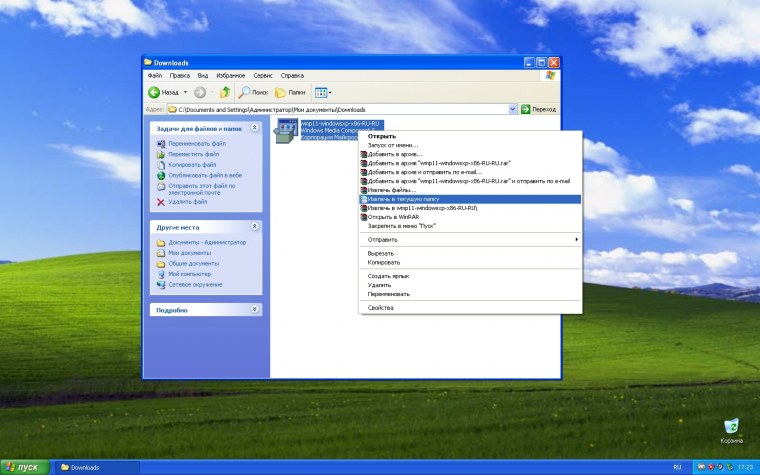Viewport: 760px width, 475px height.
Task: Choose Копировать in context menu
Action: pyautogui.click(x=470, y=262)
